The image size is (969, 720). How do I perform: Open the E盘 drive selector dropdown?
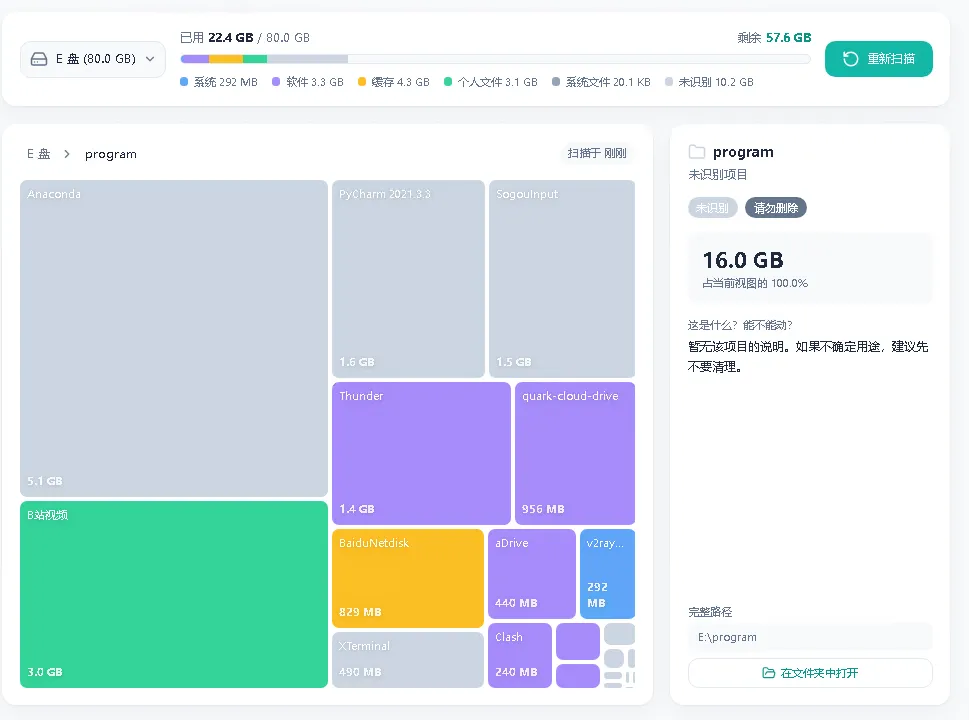point(93,59)
